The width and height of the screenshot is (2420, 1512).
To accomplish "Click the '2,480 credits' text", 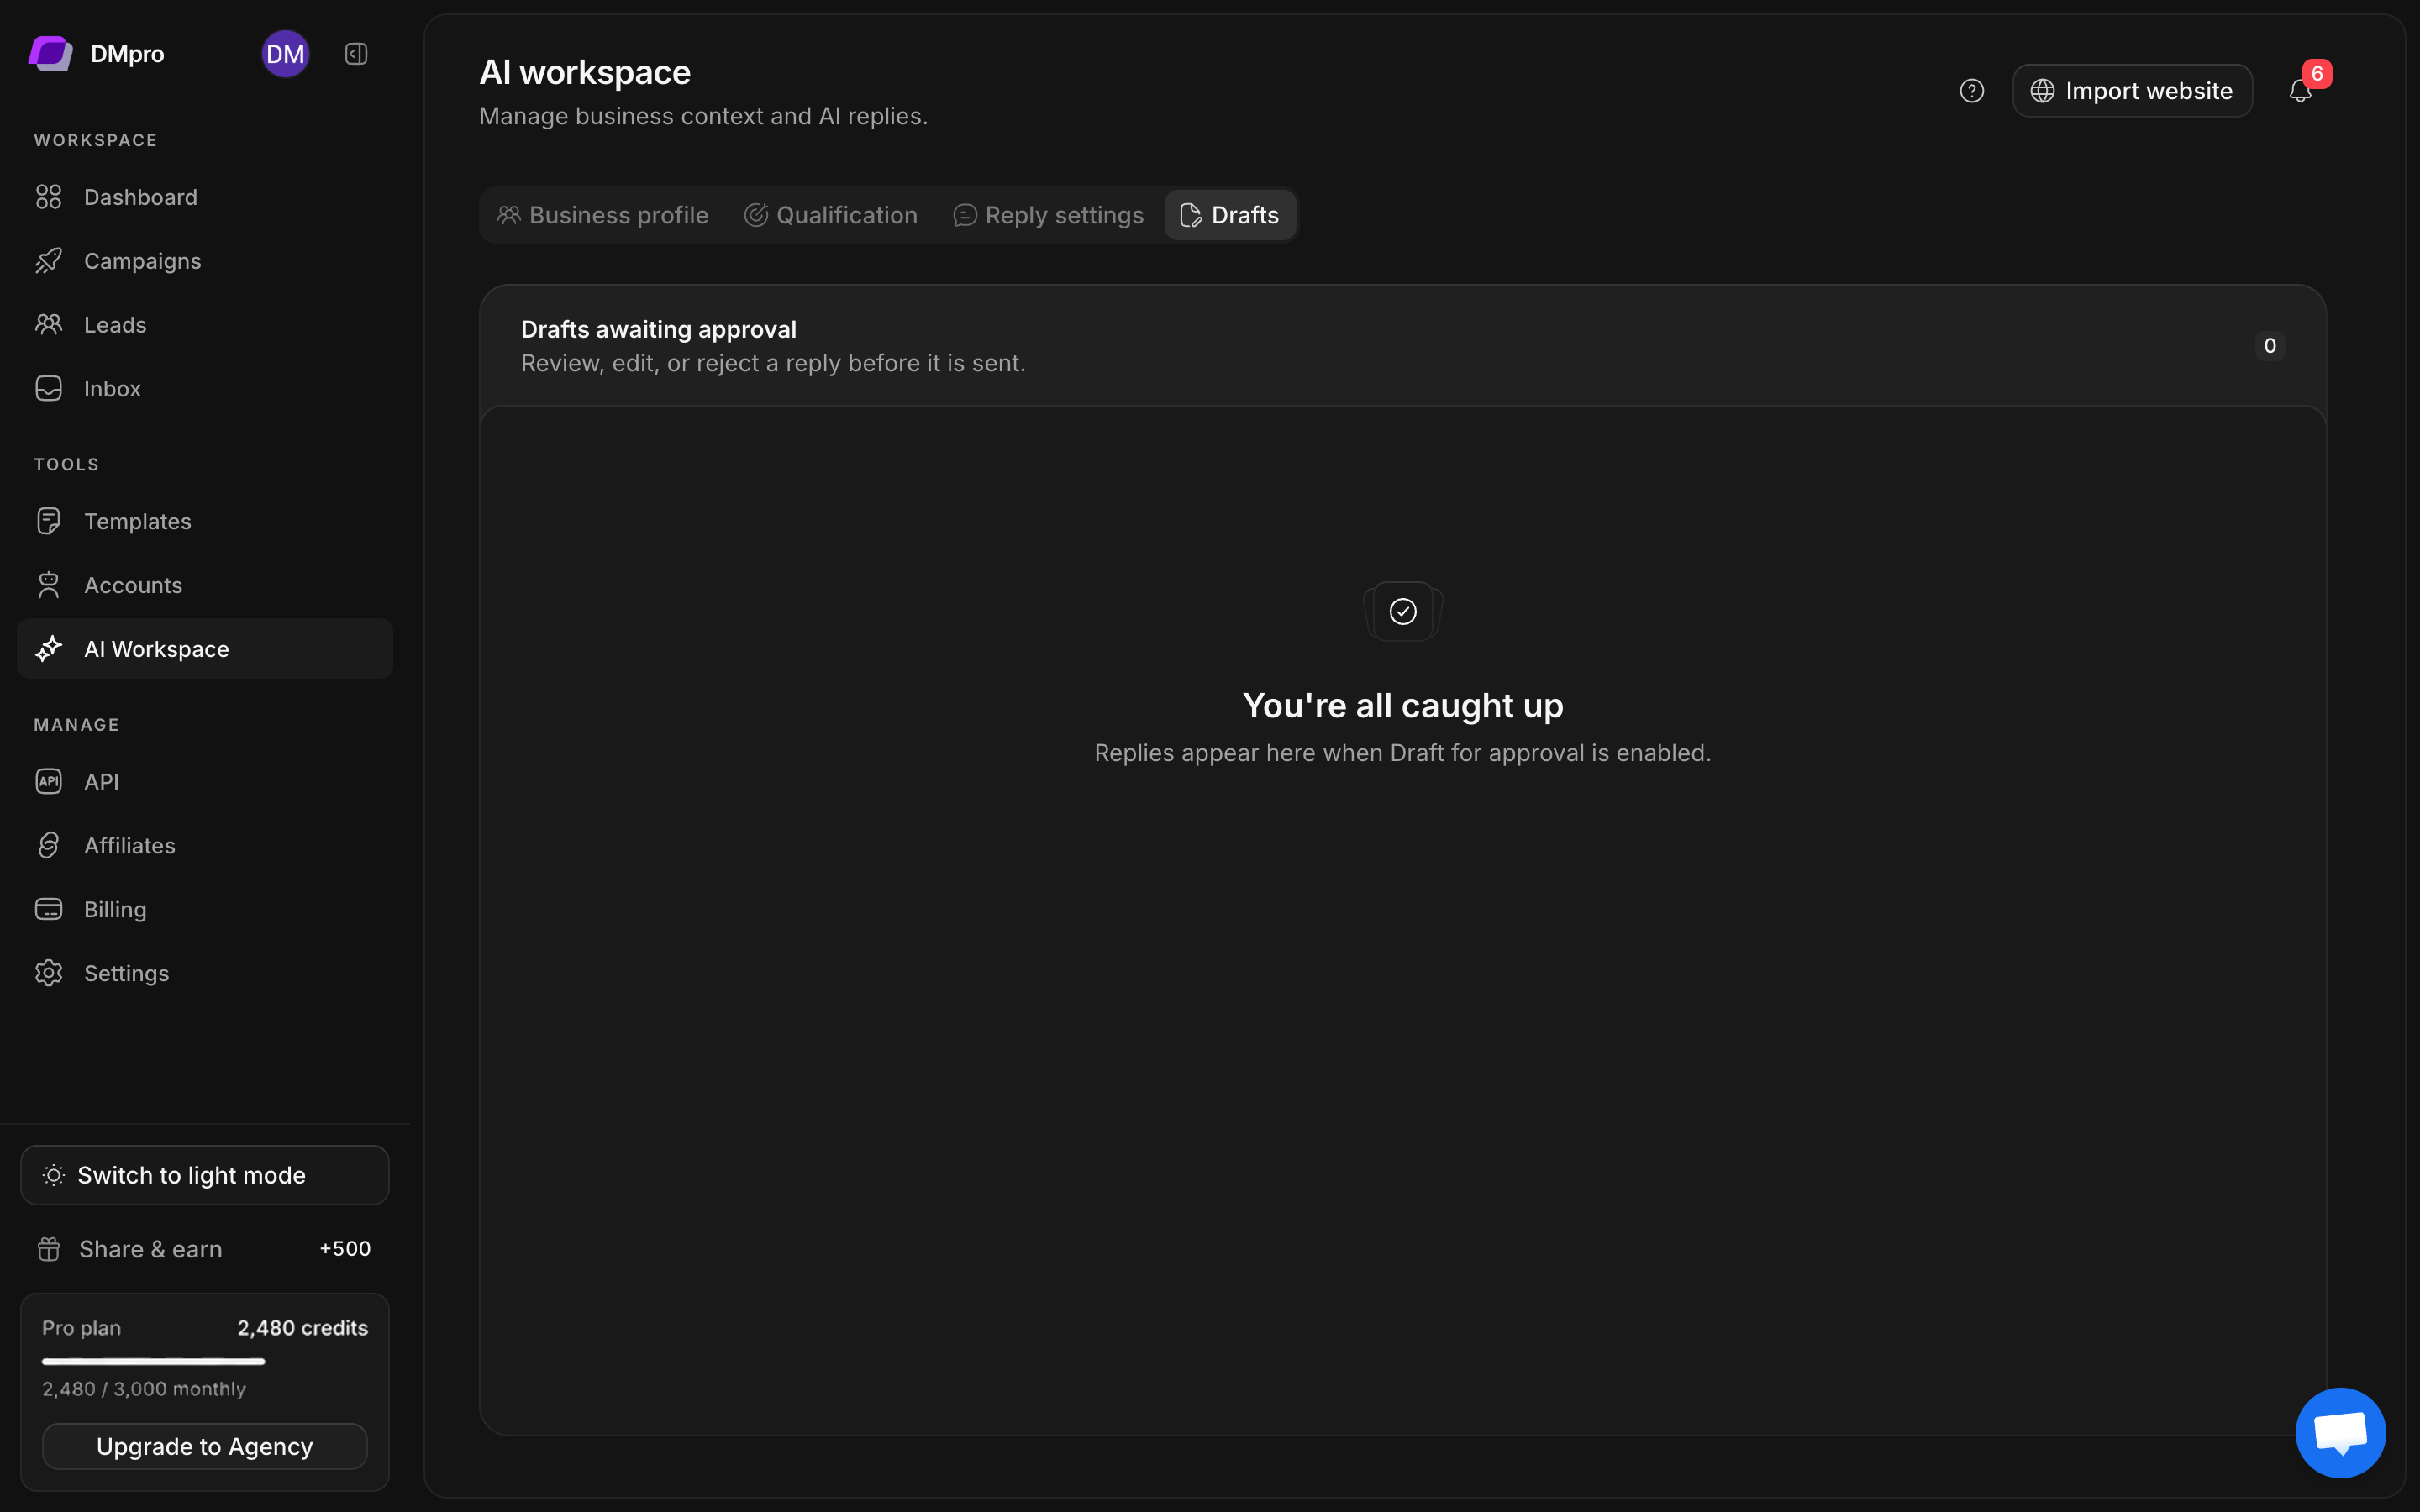I will (x=302, y=1328).
